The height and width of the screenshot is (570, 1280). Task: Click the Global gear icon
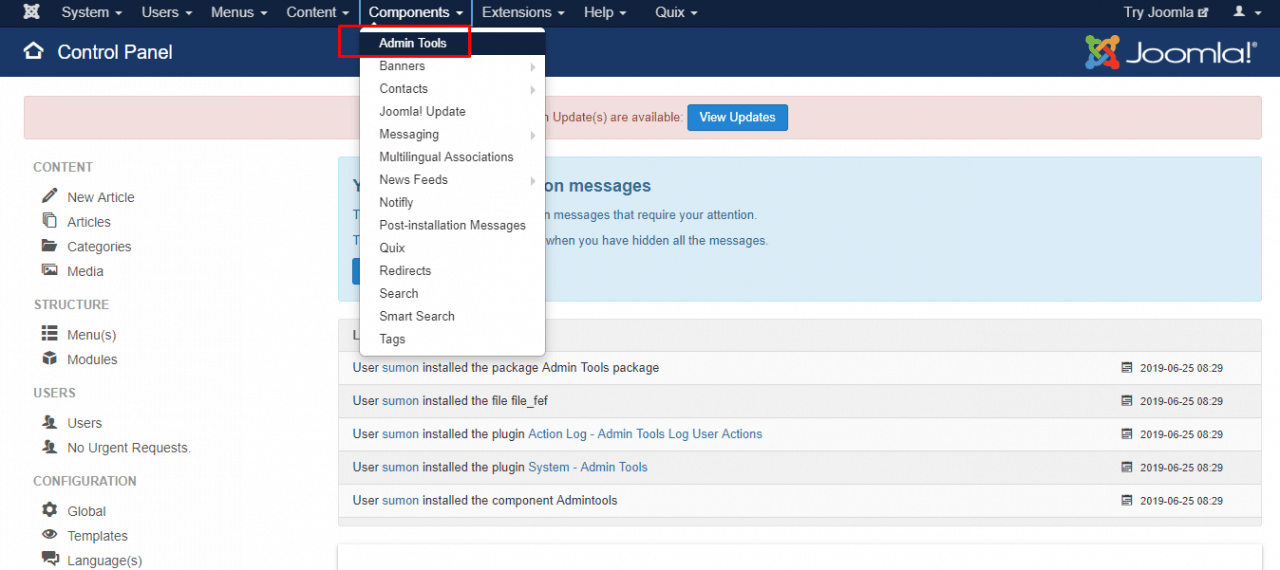tap(49, 510)
